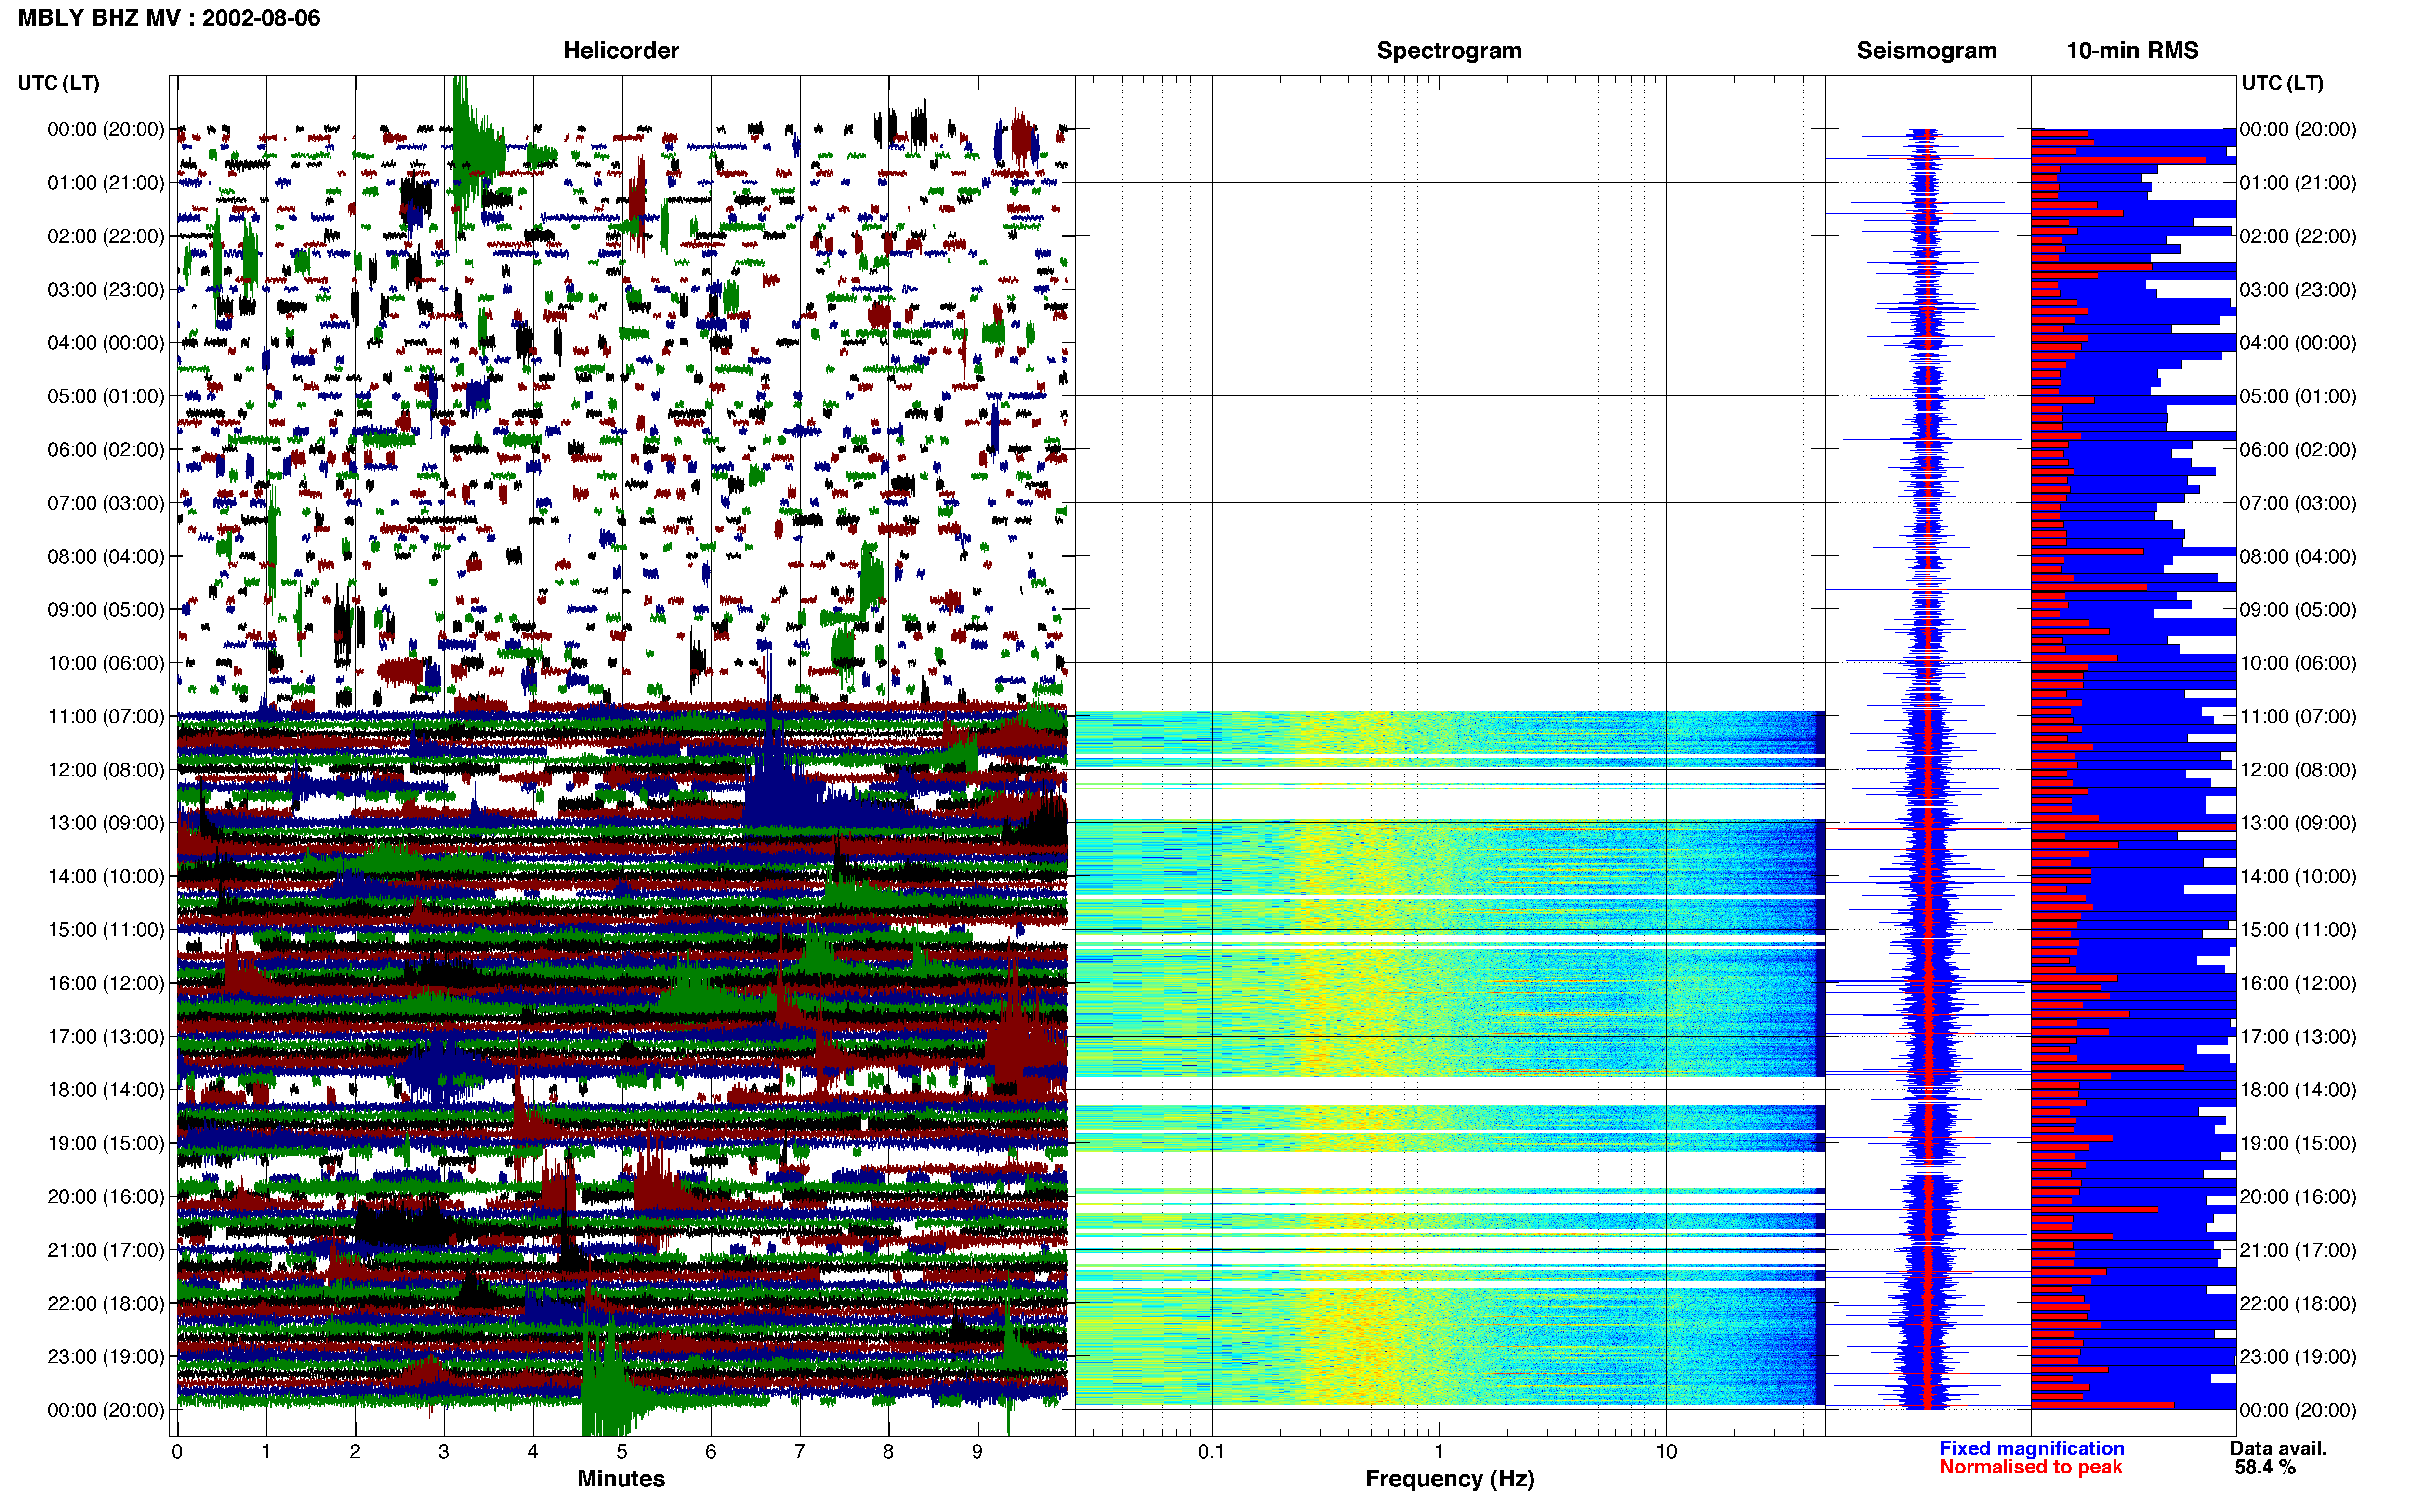Click the right '10:00 (06:00)' time label
This screenshot has height=1512, width=2418.
[x=2298, y=663]
